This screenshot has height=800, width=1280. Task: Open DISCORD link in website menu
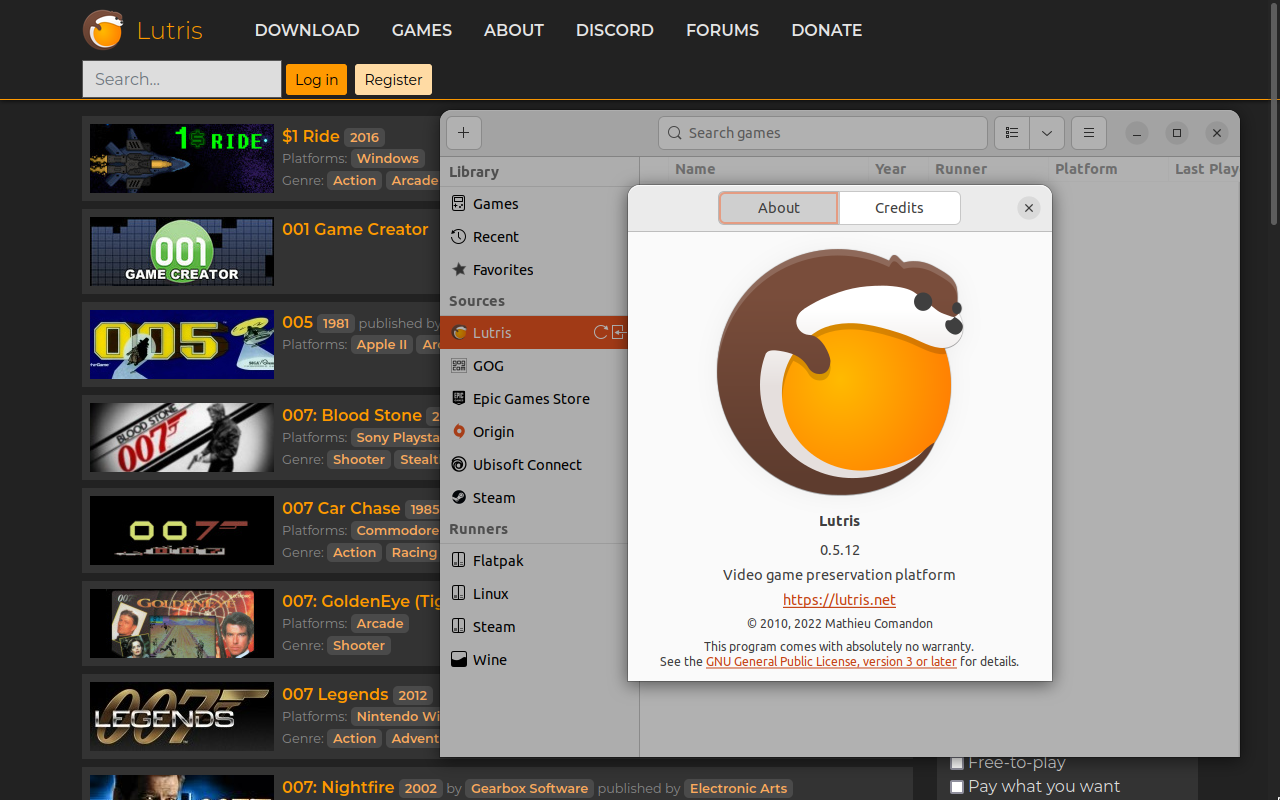point(615,30)
